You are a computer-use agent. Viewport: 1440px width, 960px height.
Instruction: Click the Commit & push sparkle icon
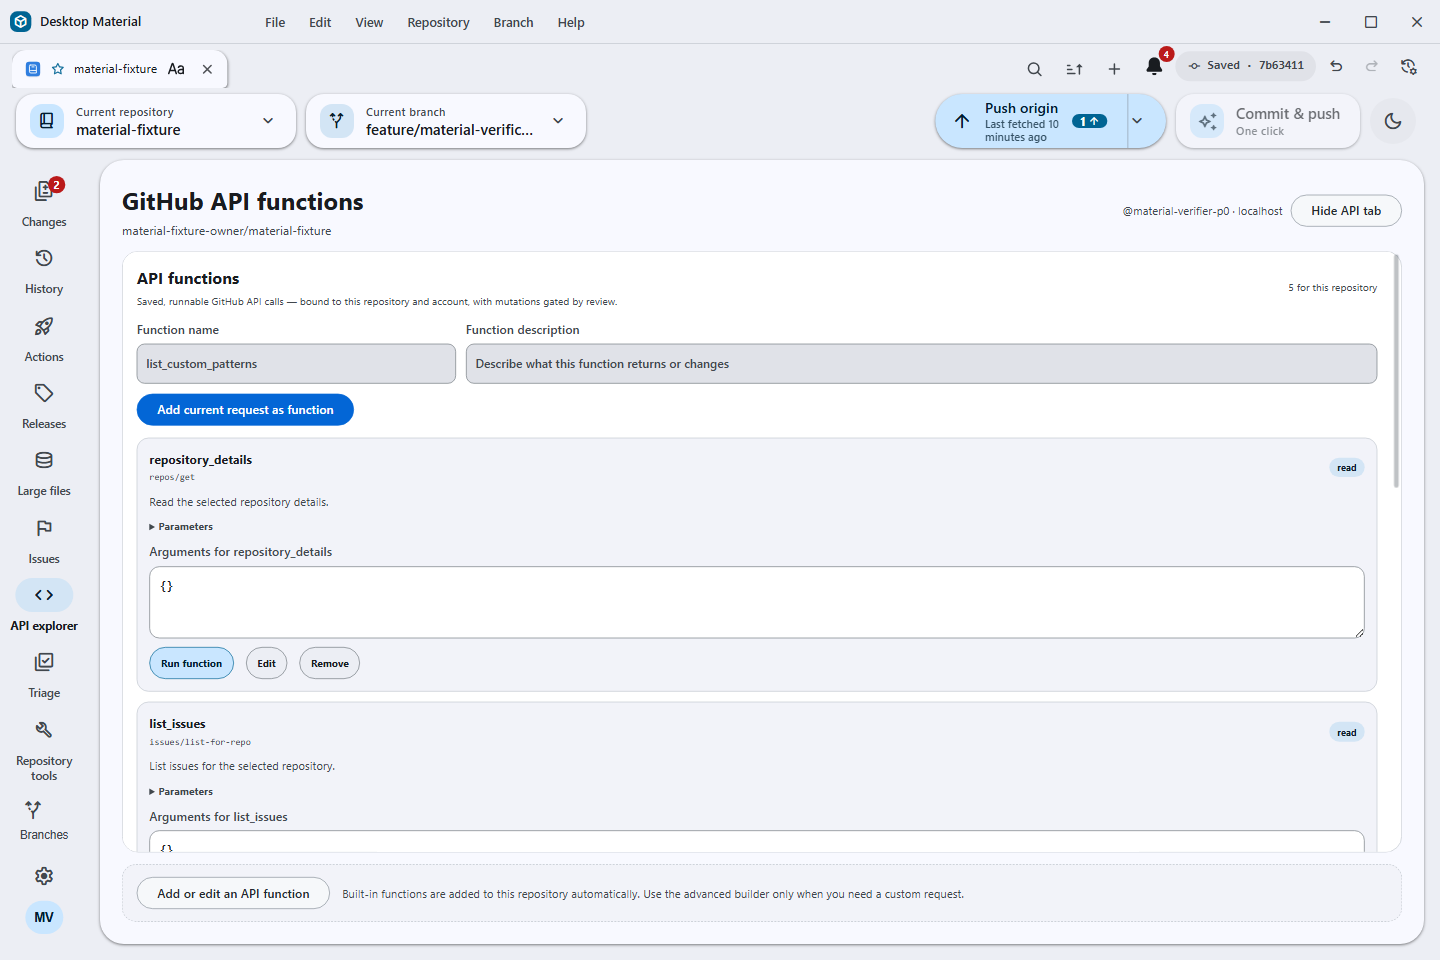point(1208,121)
